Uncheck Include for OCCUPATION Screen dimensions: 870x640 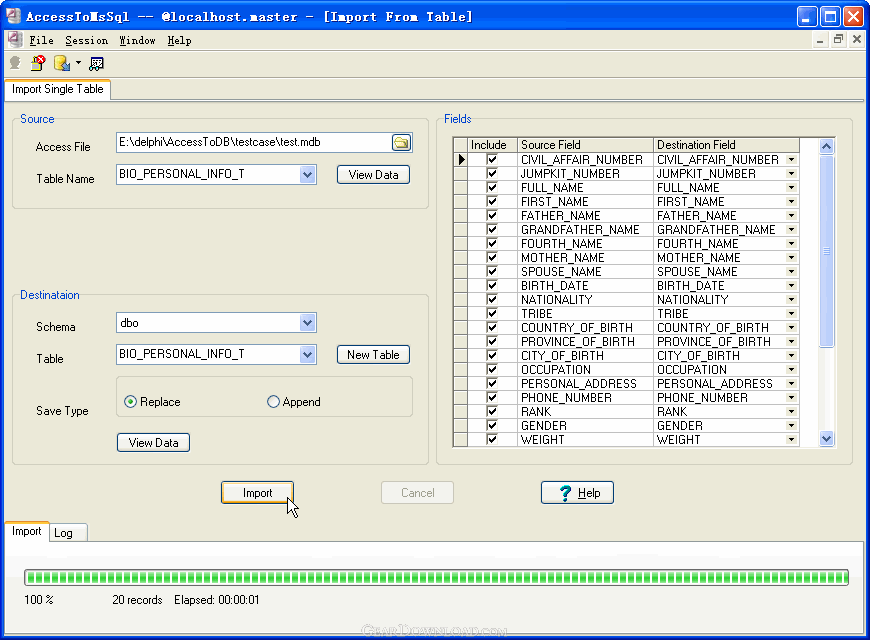(492, 370)
